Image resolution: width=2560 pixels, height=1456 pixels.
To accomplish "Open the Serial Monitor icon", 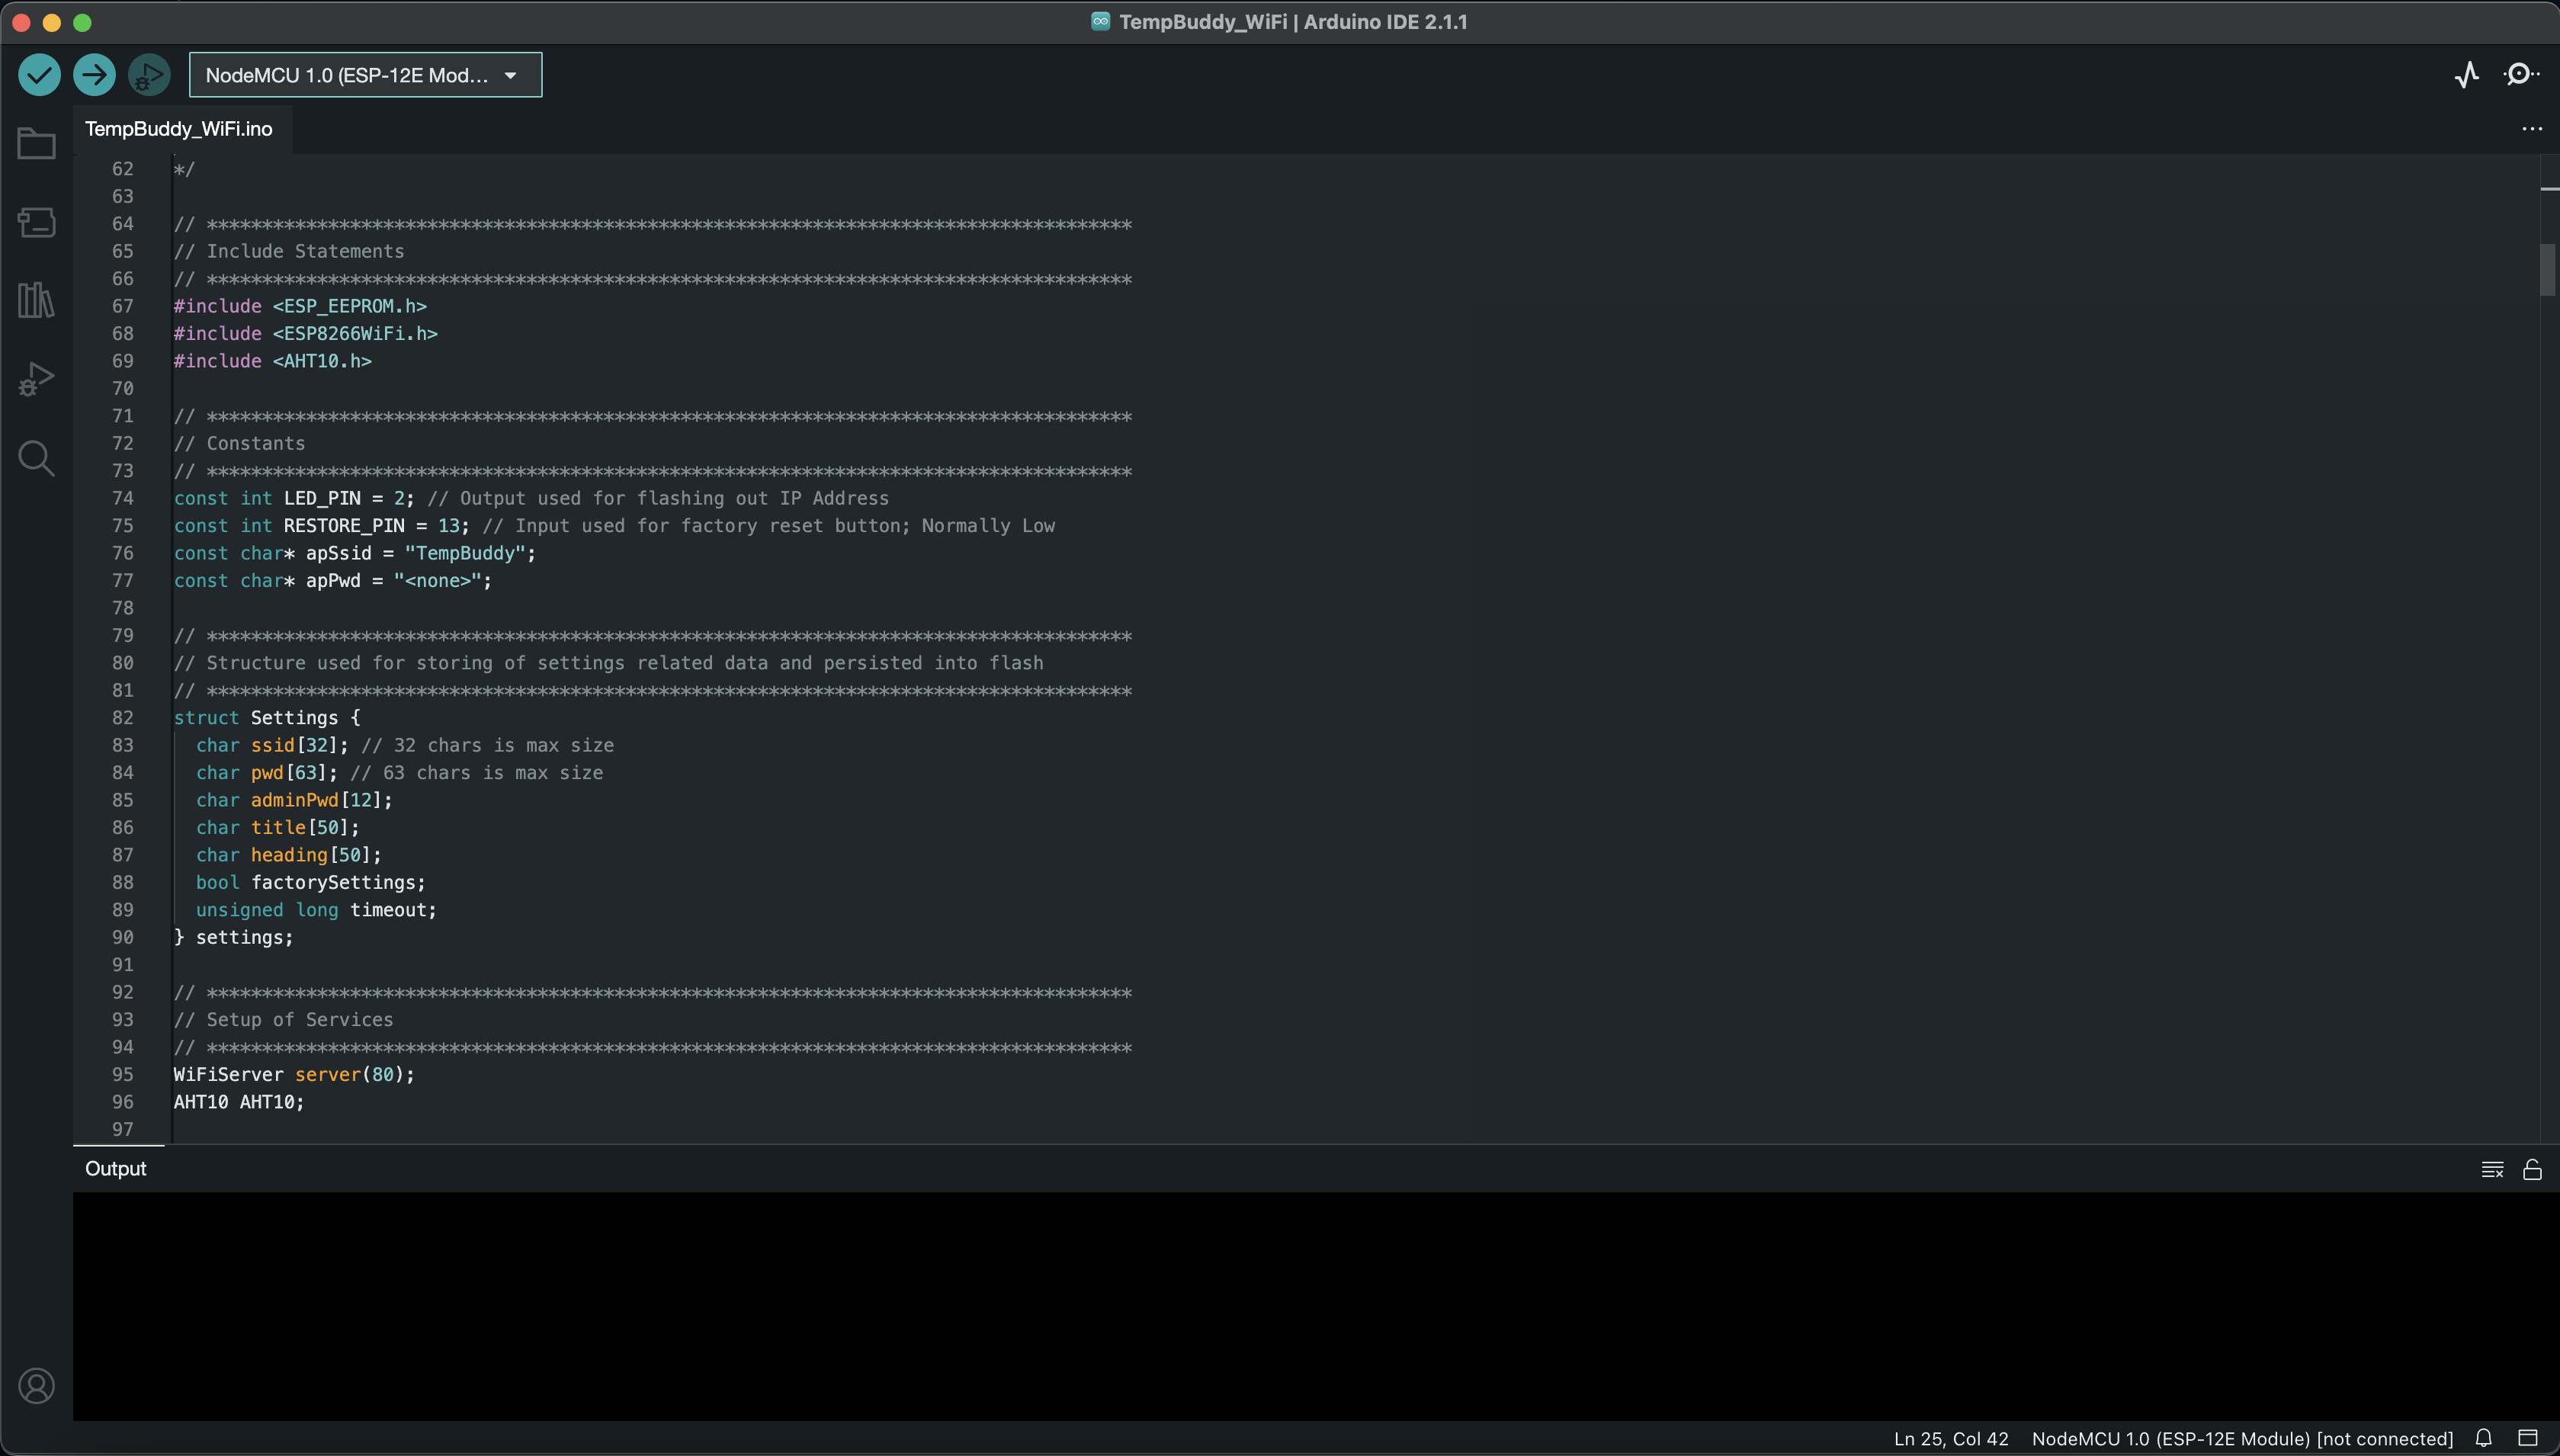I will [2520, 75].
